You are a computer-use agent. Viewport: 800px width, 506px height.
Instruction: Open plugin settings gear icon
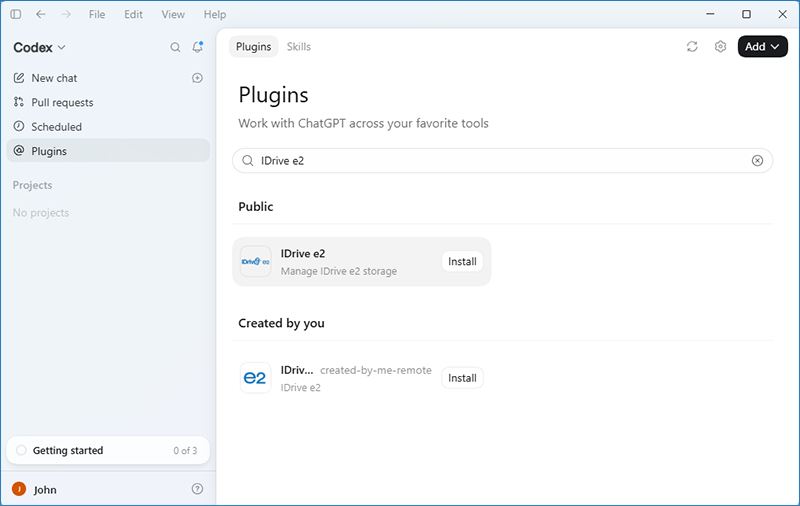point(720,46)
